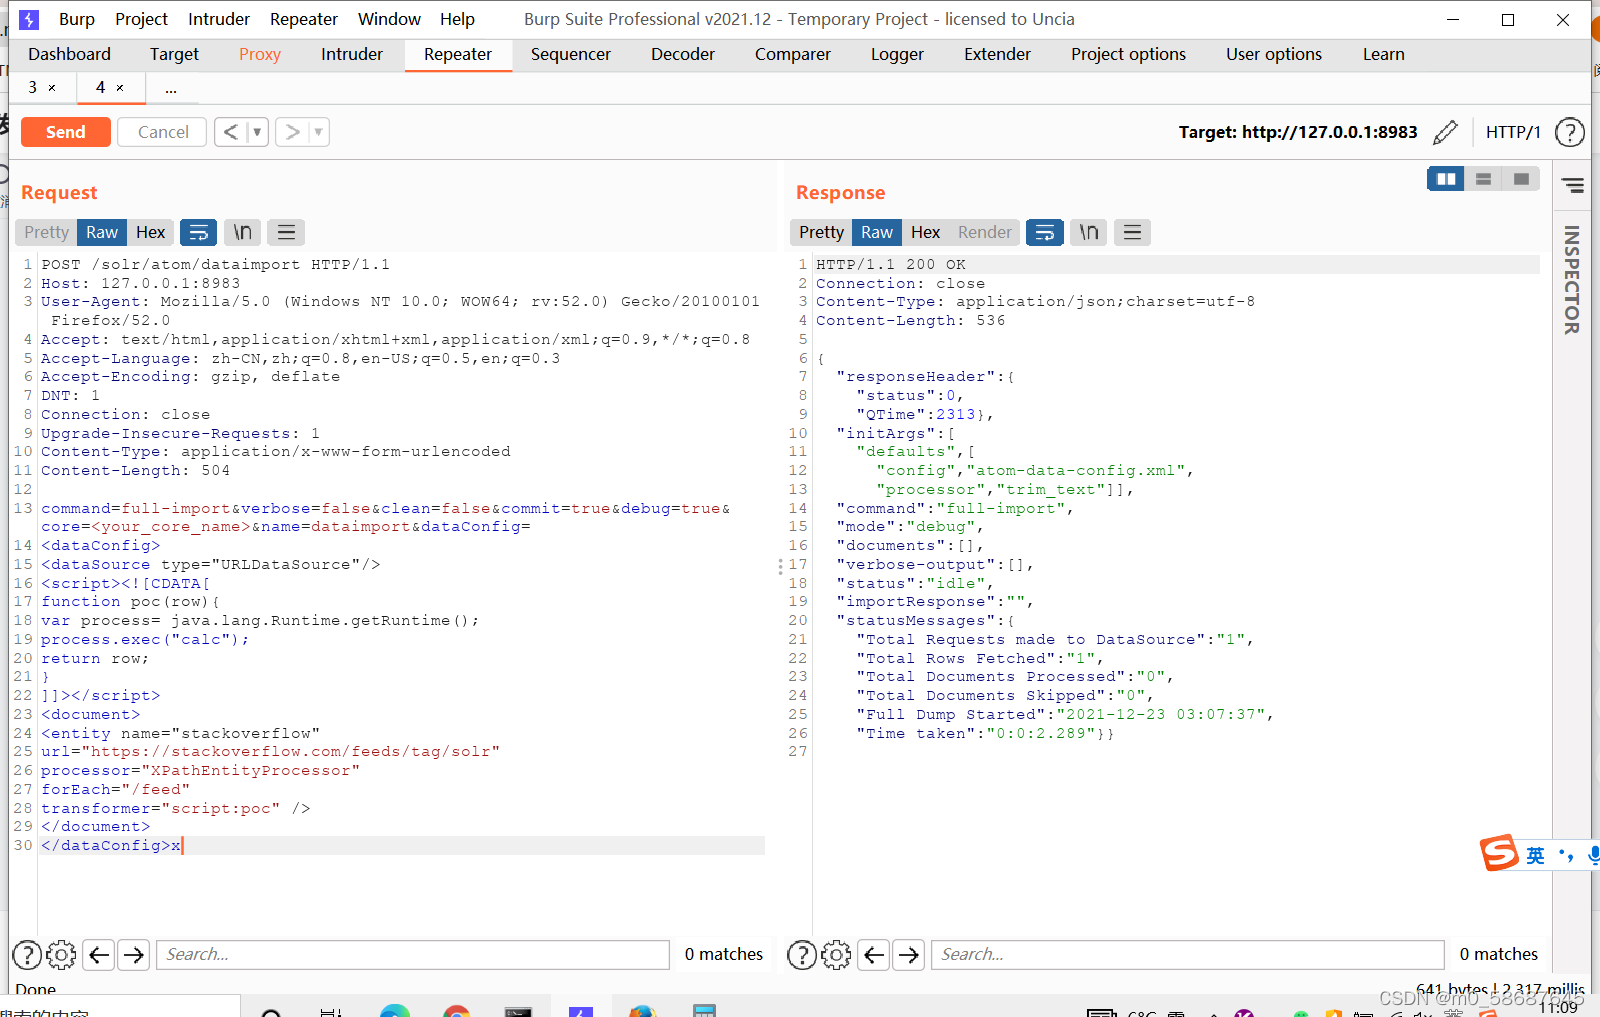Viewport: 1600px width, 1017px height.
Task: Switch Request view to Pretty
Action: 47,232
